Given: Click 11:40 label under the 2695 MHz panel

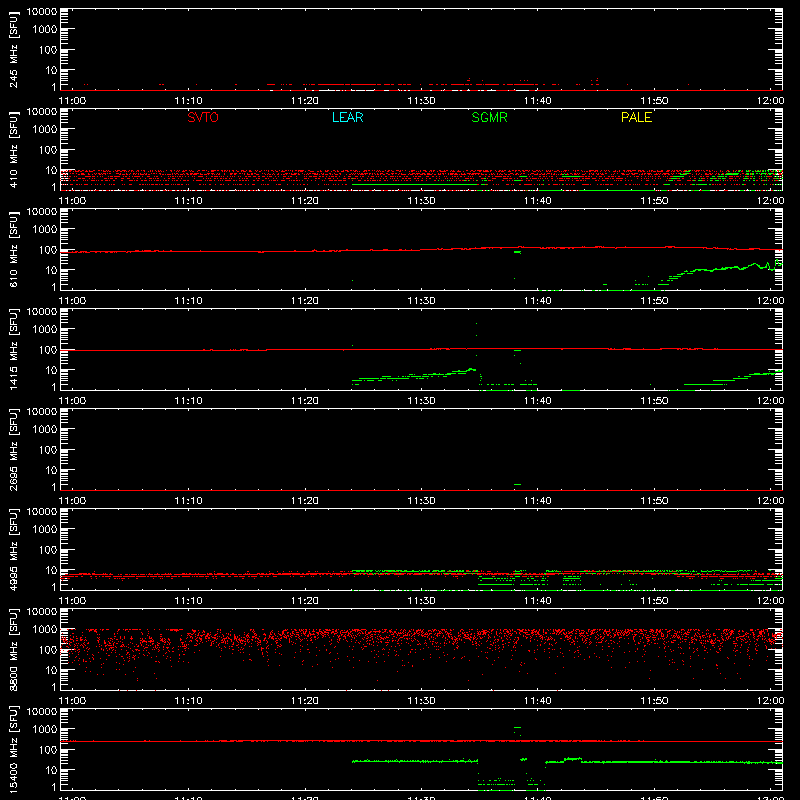Looking at the screenshot, I should [537, 501].
